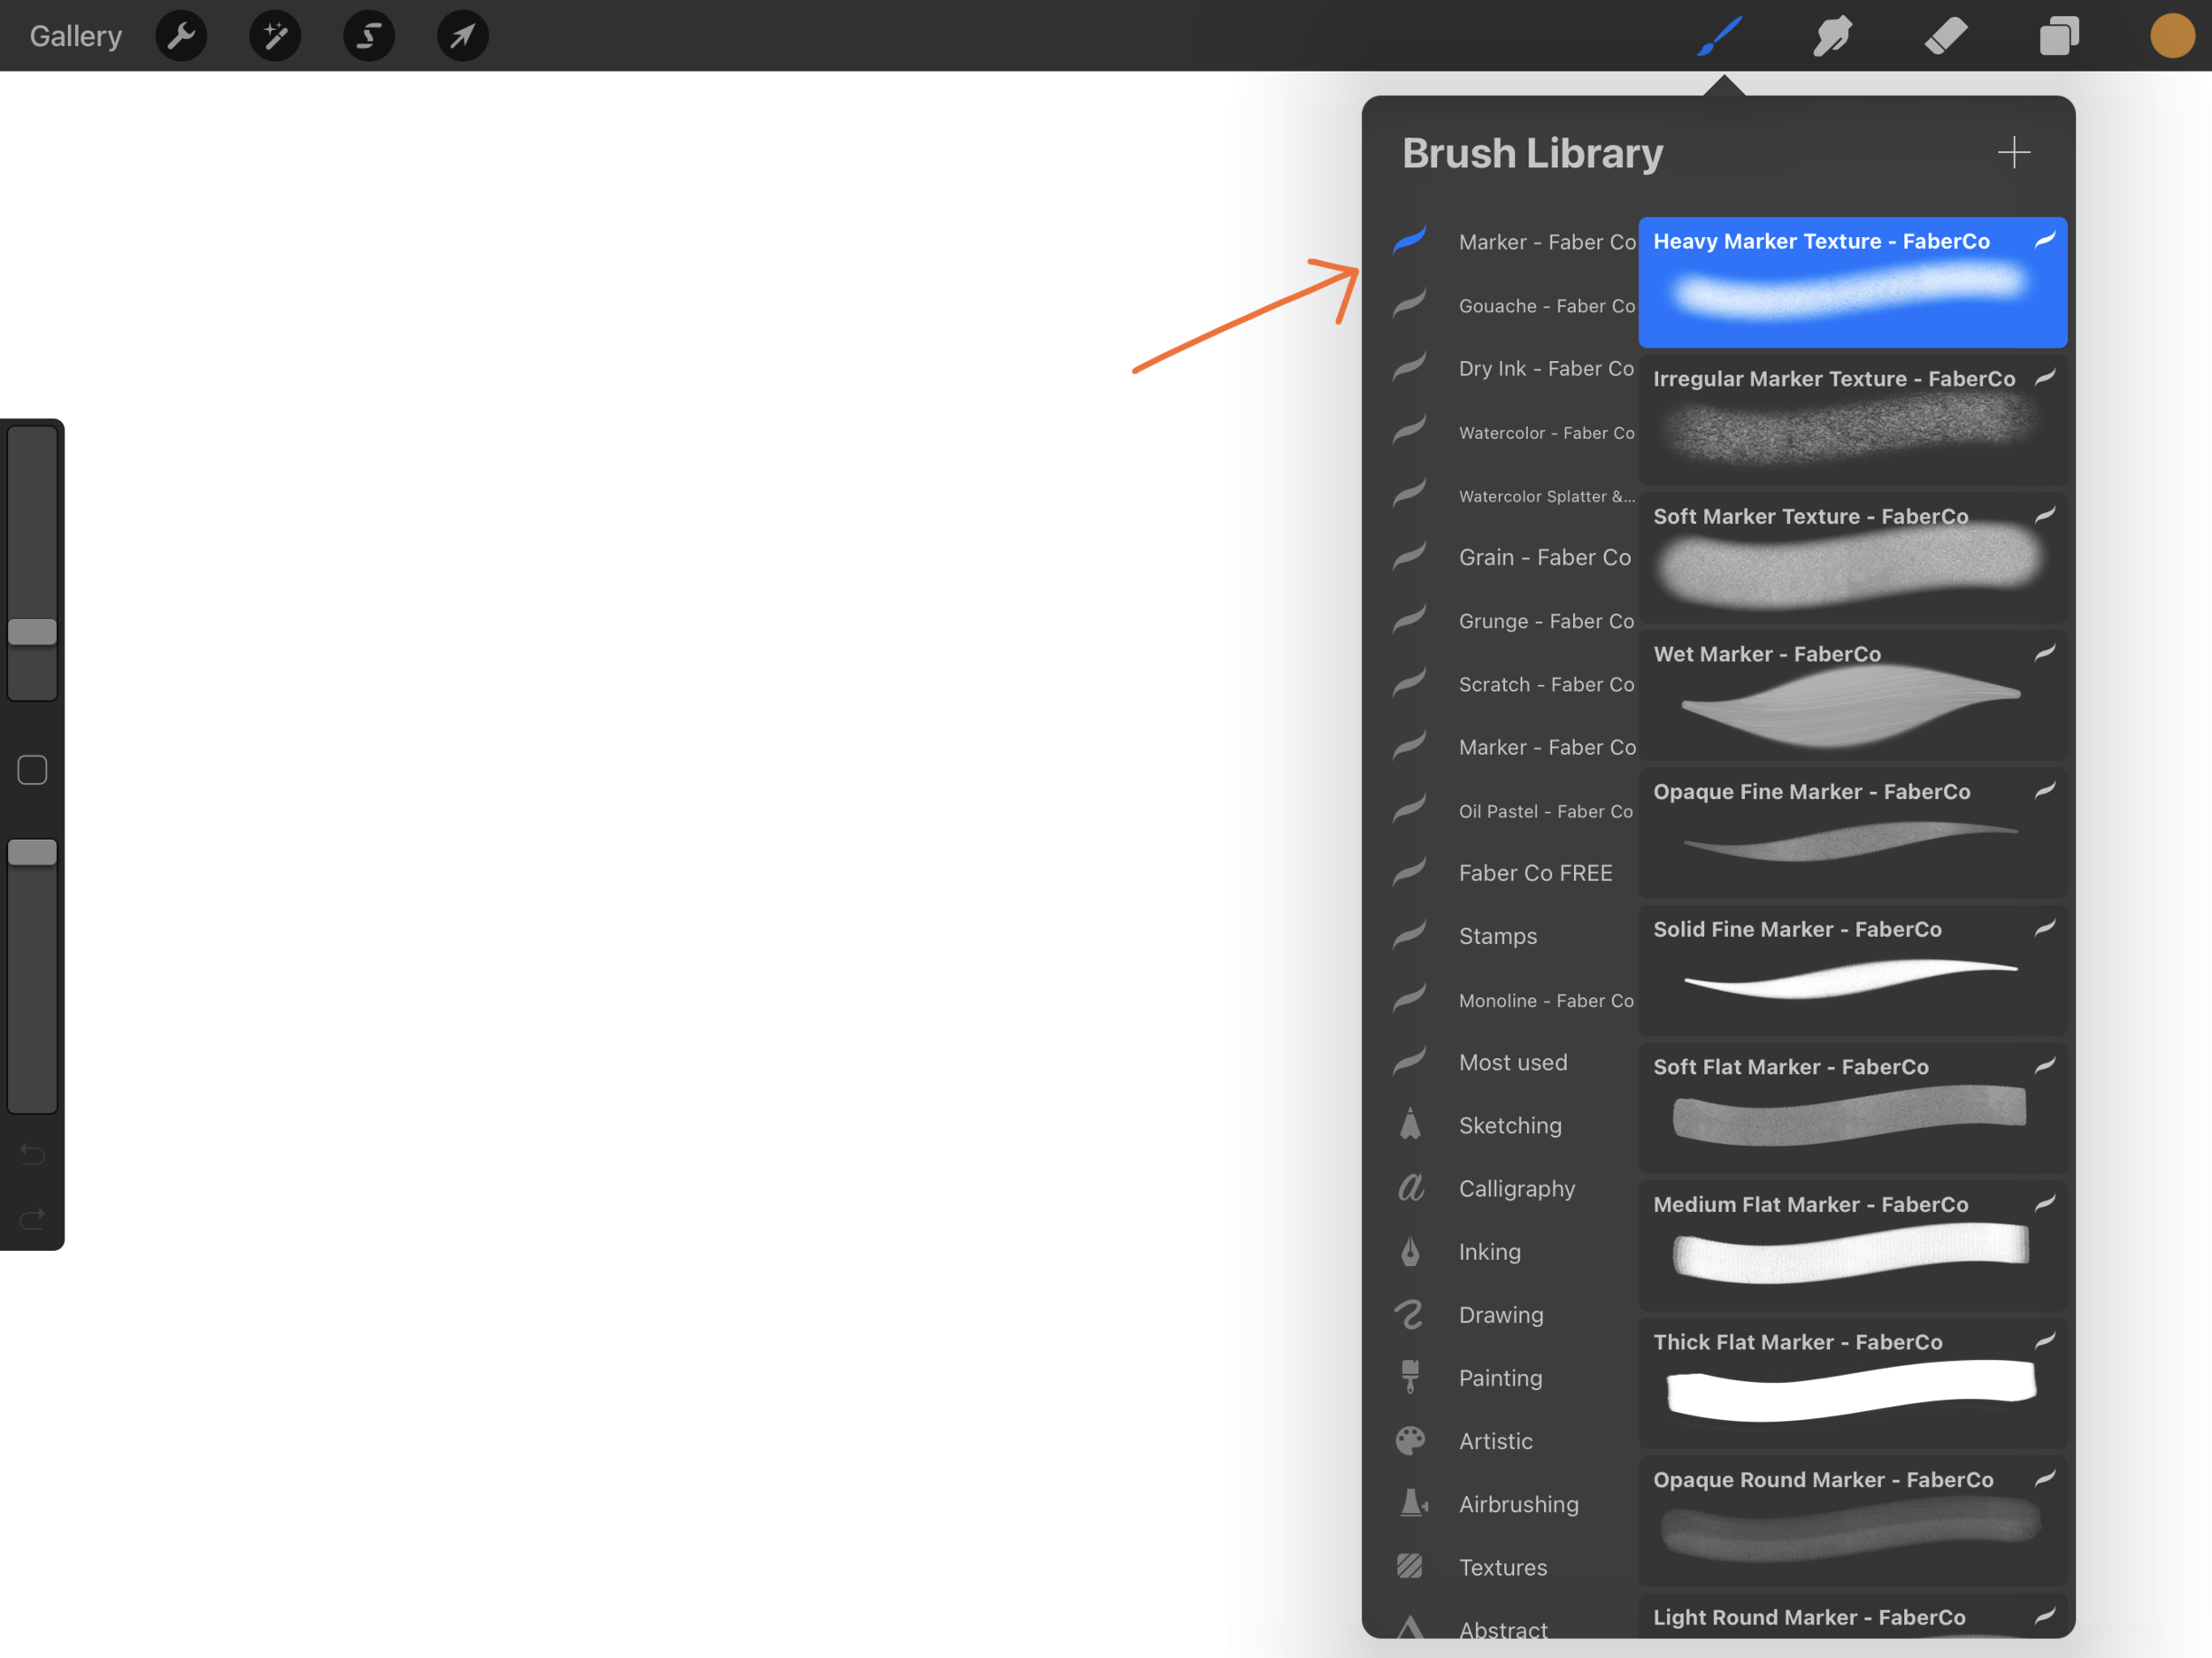Select the Sketching pencil icon
Screen dimensions: 2212x1658
pos(1410,1124)
